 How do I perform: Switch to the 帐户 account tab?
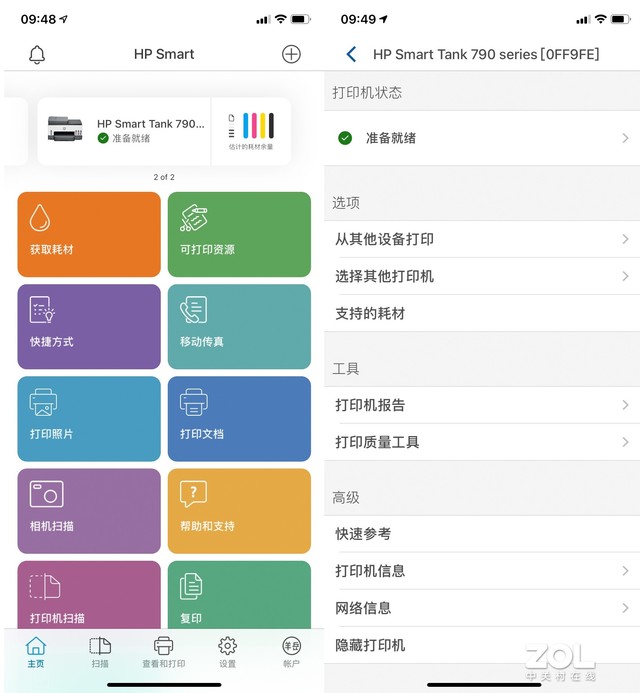(x=291, y=652)
